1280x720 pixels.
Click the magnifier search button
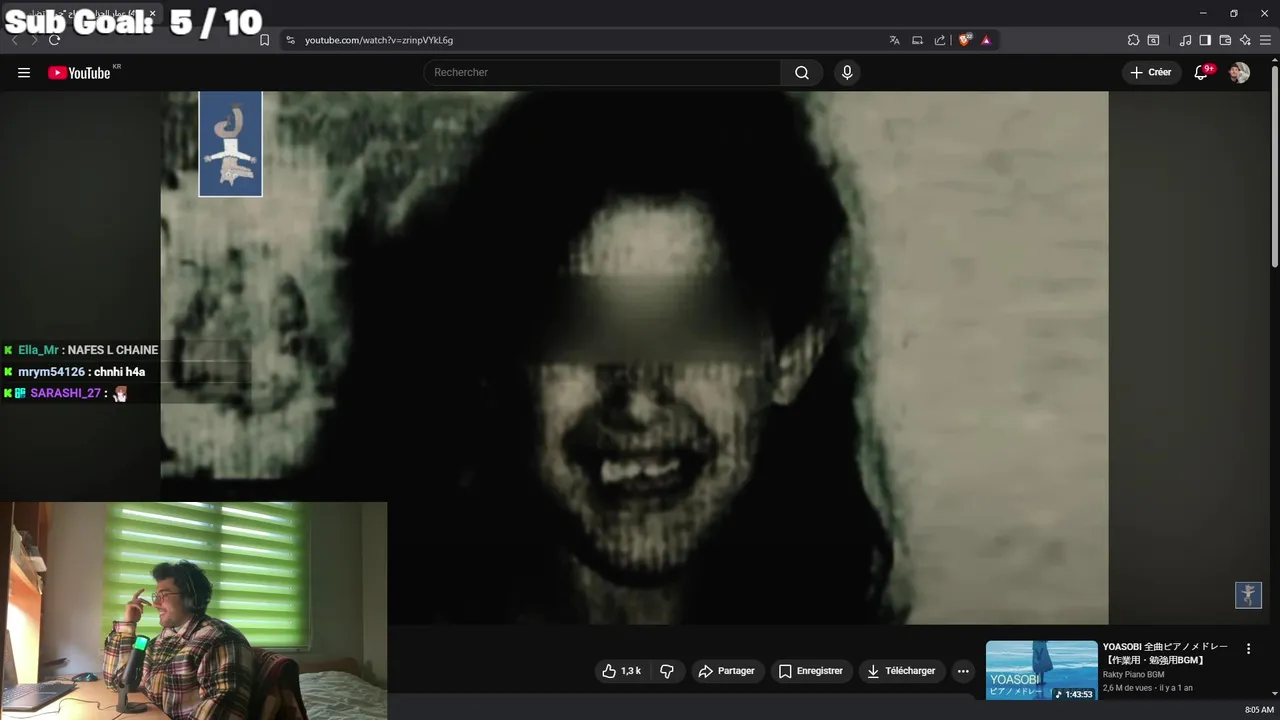point(802,72)
